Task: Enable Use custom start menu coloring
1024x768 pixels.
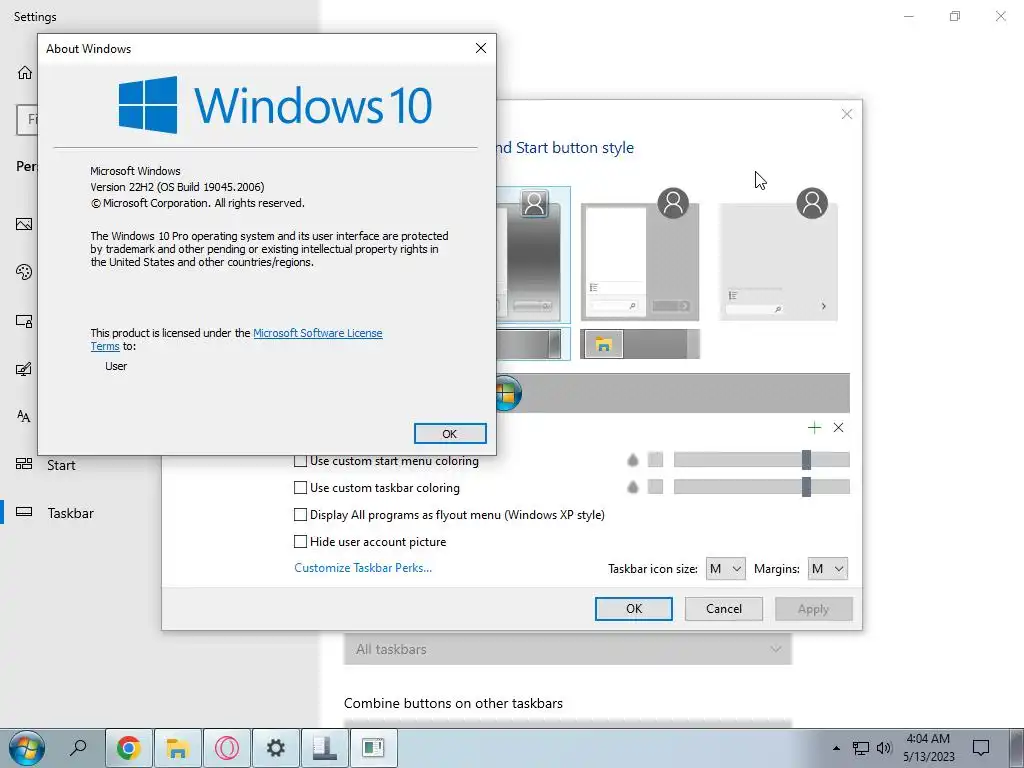Action: pos(300,461)
